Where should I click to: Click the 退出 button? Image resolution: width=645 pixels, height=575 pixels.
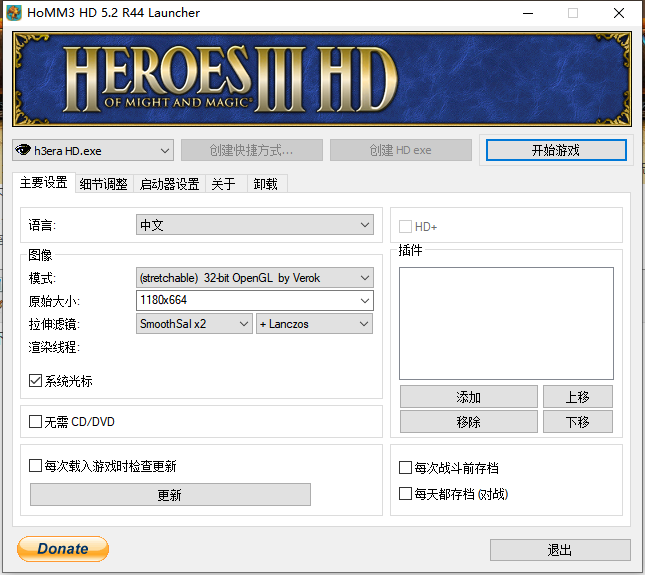[x=560, y=550]
